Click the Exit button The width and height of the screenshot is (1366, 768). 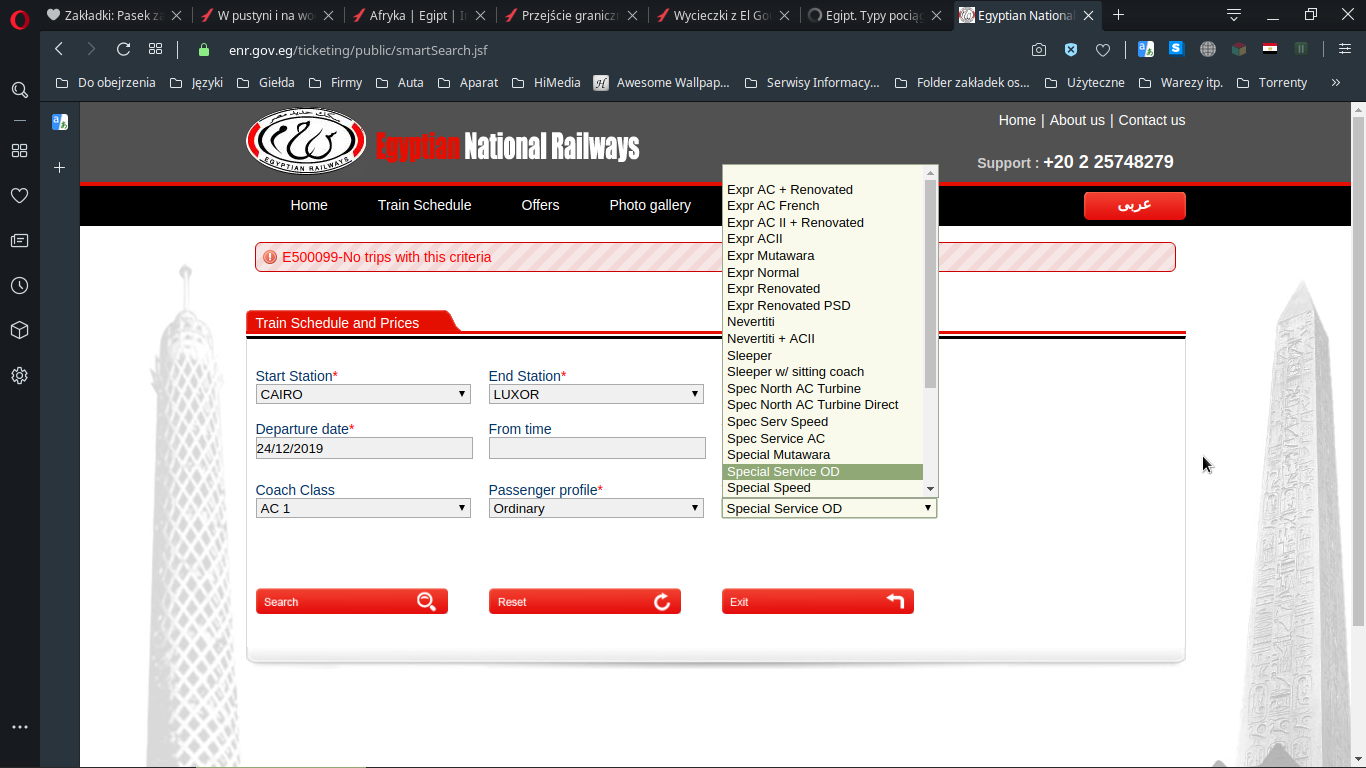[x=818, y=601]
